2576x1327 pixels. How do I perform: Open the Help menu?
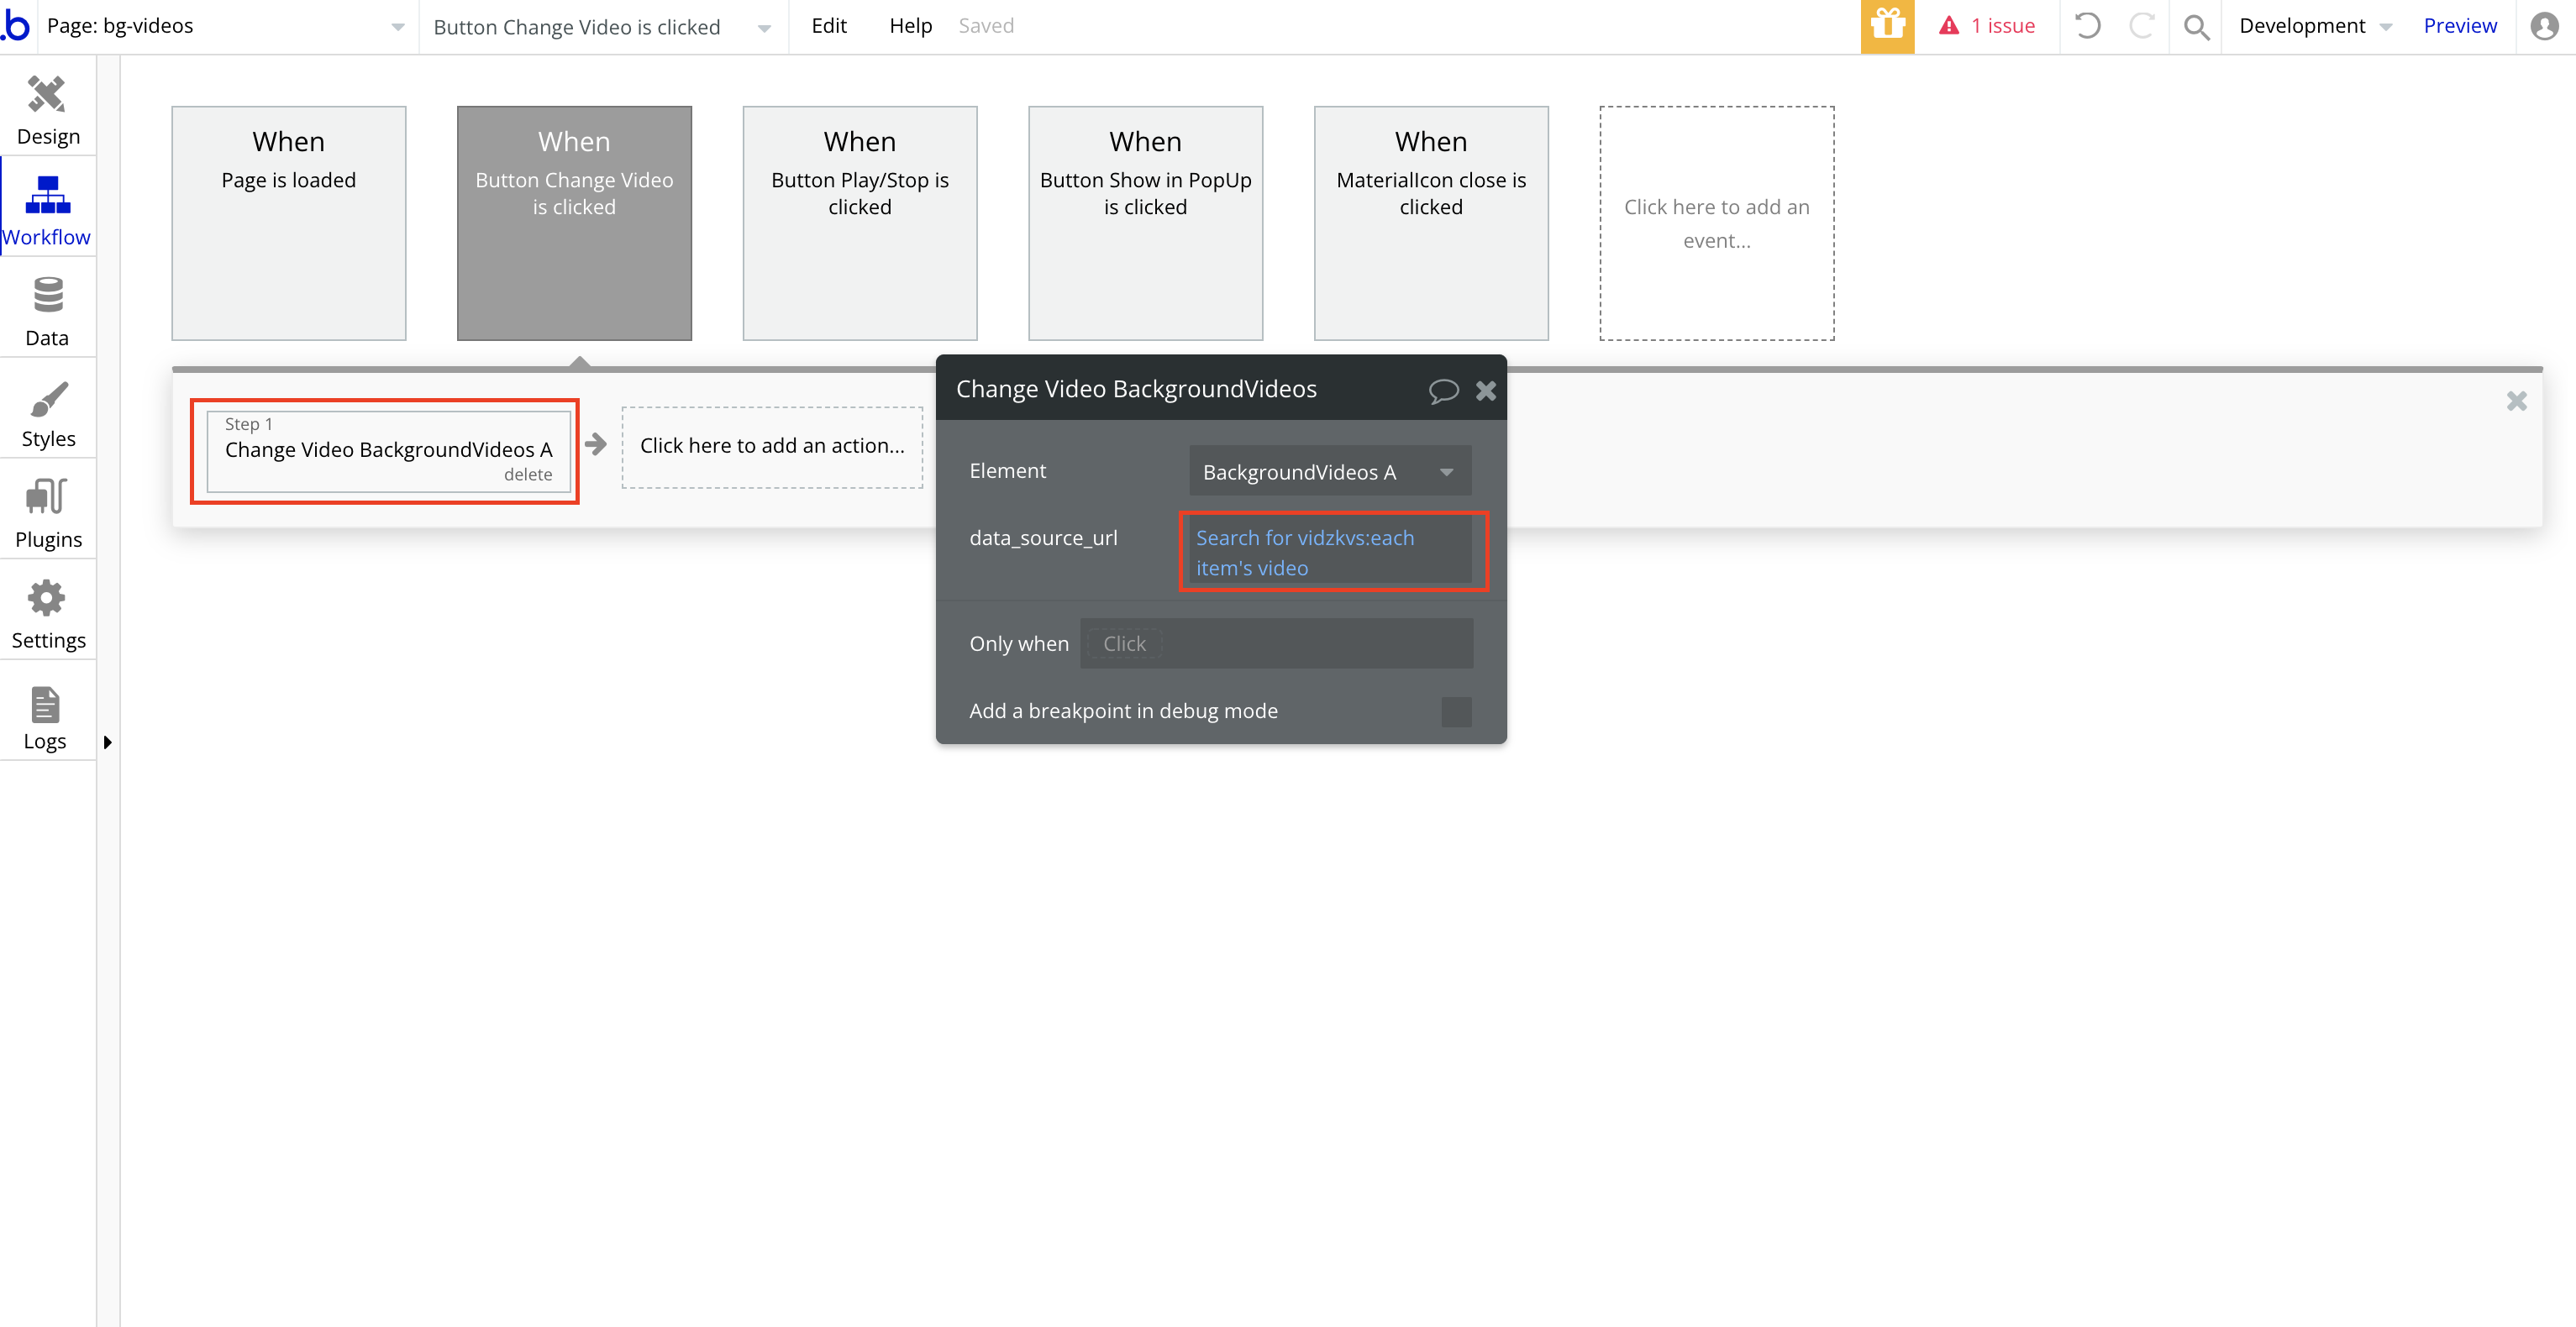(x=910, y=26)
